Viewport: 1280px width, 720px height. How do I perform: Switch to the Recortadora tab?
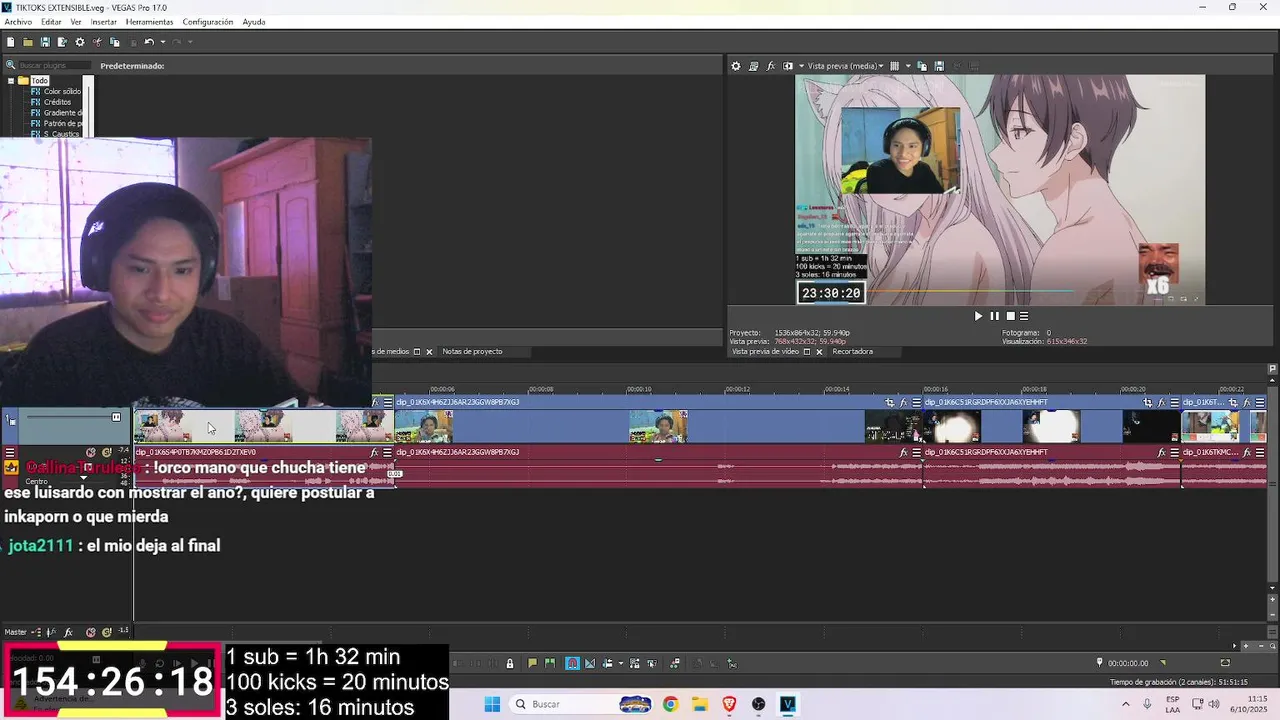coord(853,352)
